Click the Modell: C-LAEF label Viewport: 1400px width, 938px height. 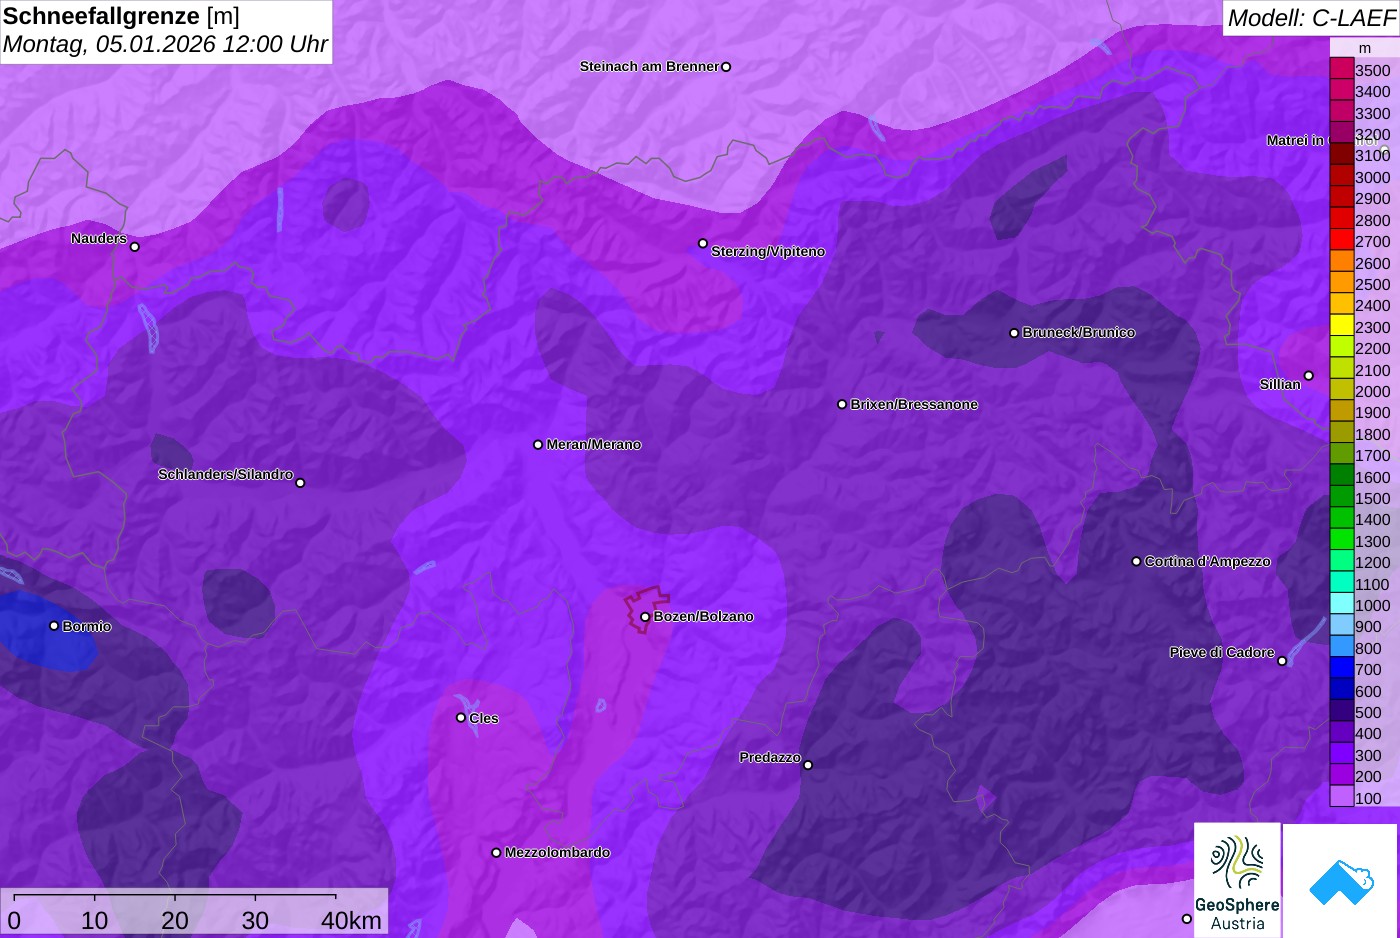pyautogui.click(x=1311, y=17)
